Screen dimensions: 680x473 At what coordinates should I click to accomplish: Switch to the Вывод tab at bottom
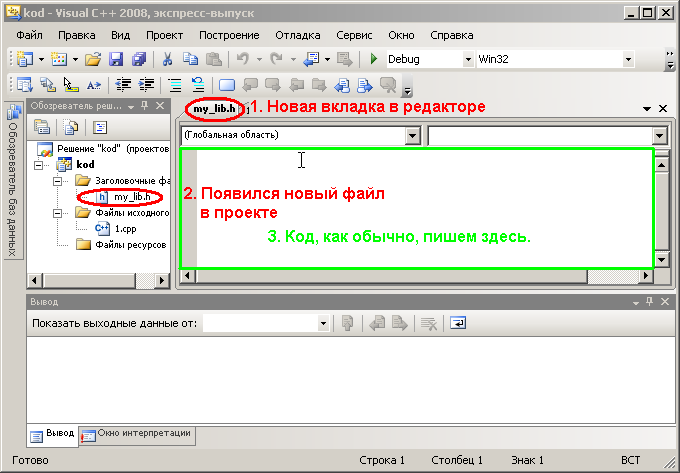coord(52,435)
